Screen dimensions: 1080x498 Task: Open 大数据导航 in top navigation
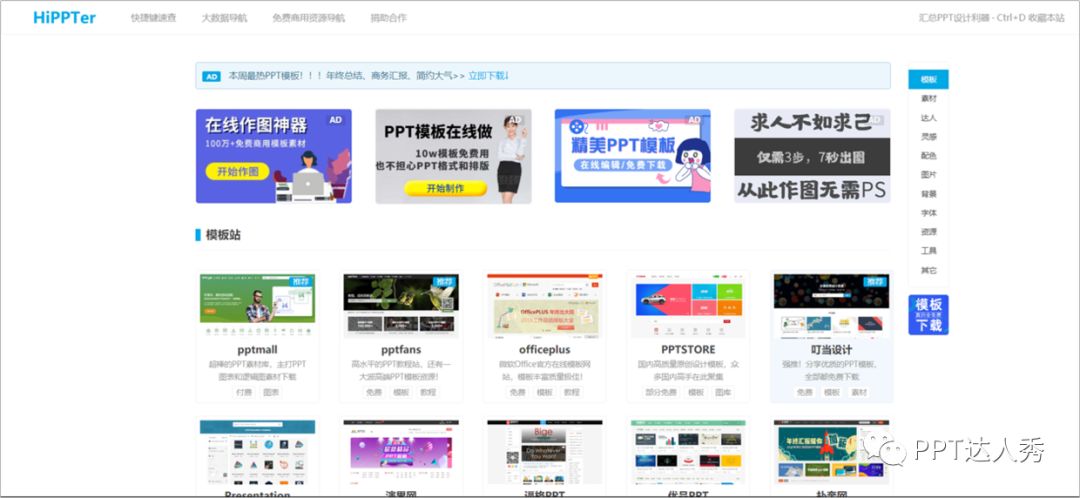224,18
